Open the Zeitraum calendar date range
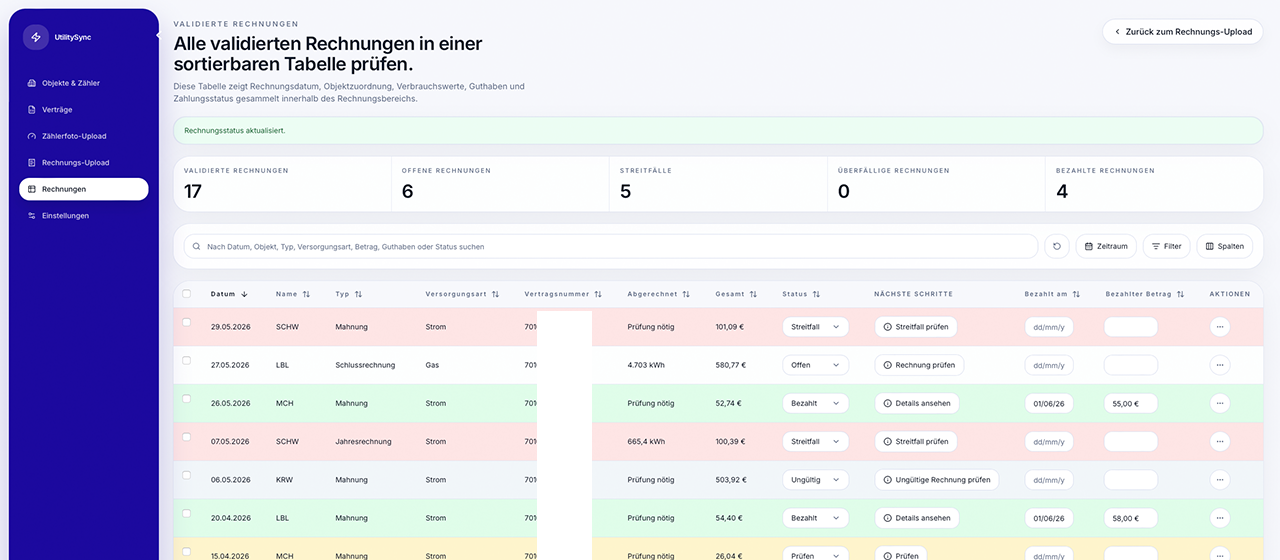The height and width of the screenshot is (560, 1280). pyautogui.click(x=1106, y=246)
